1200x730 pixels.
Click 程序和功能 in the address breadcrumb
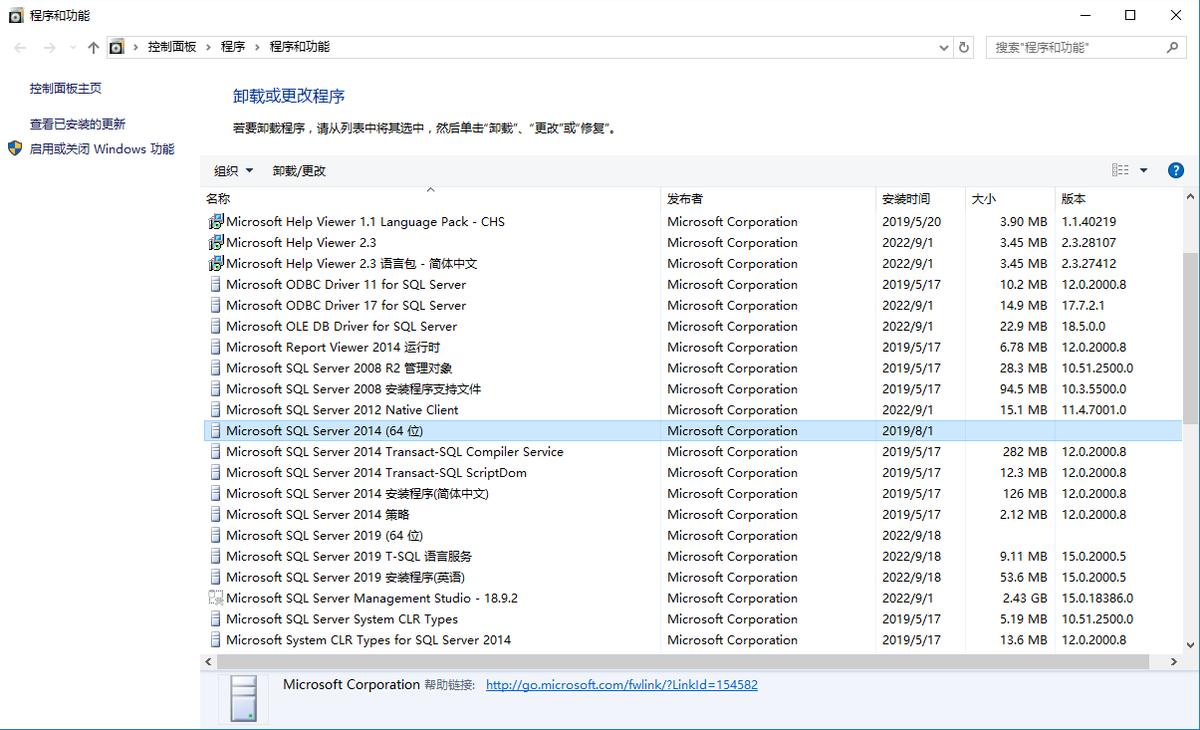coord(300,47)
